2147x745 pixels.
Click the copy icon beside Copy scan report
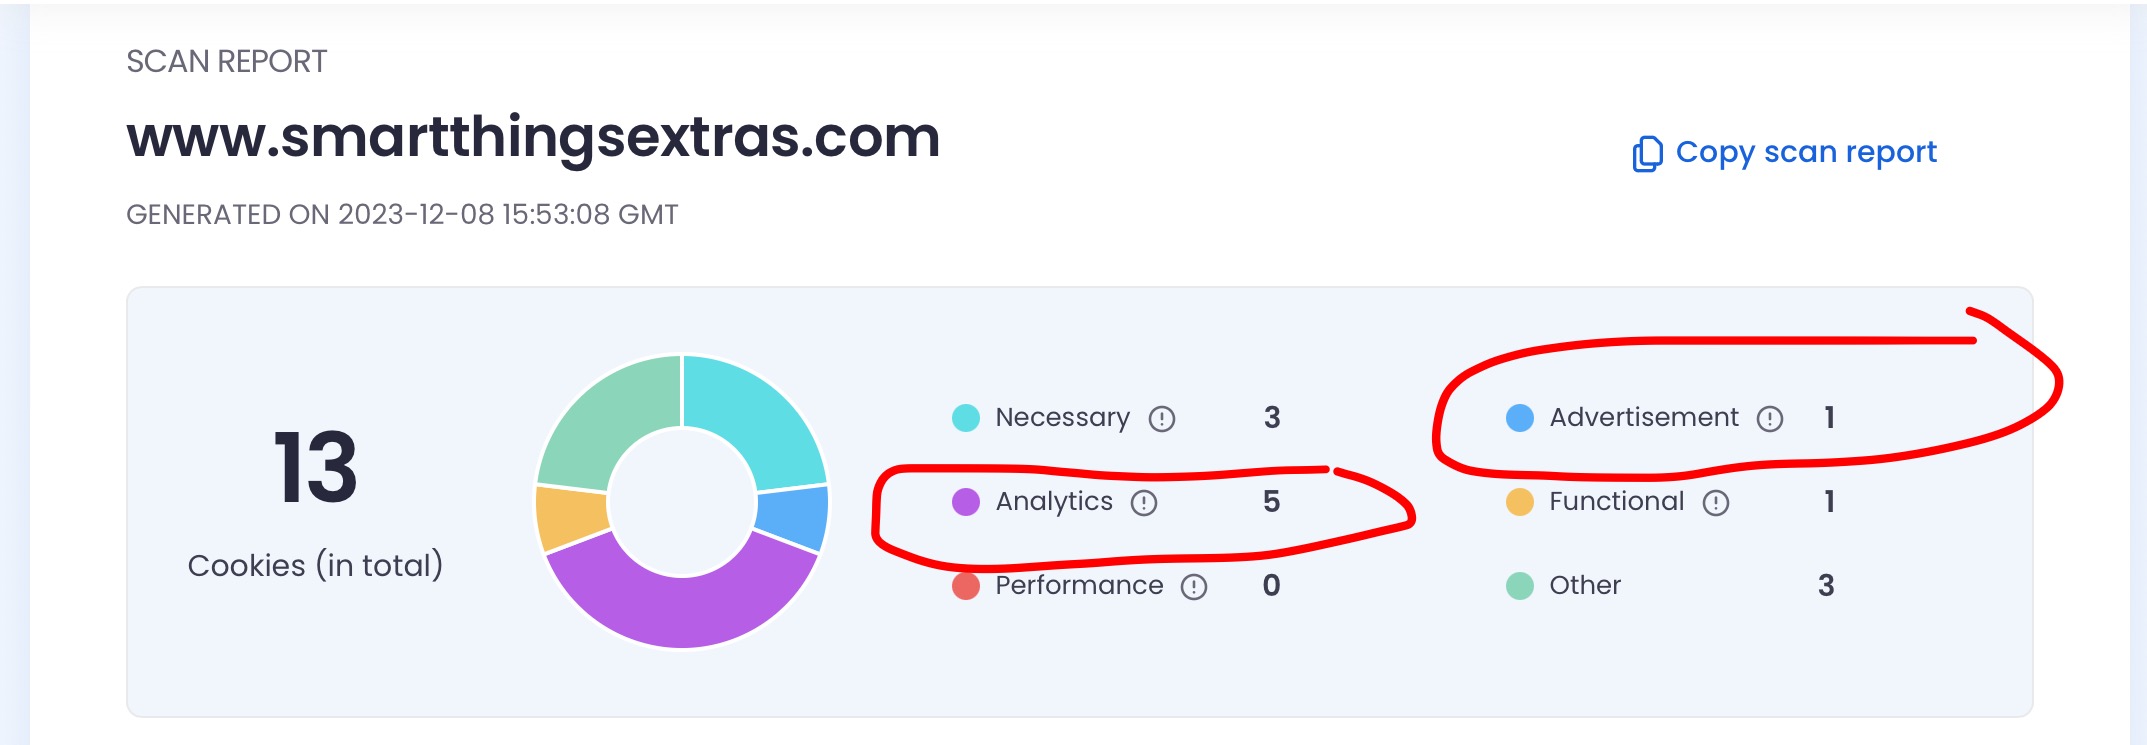coord(1647,154)
